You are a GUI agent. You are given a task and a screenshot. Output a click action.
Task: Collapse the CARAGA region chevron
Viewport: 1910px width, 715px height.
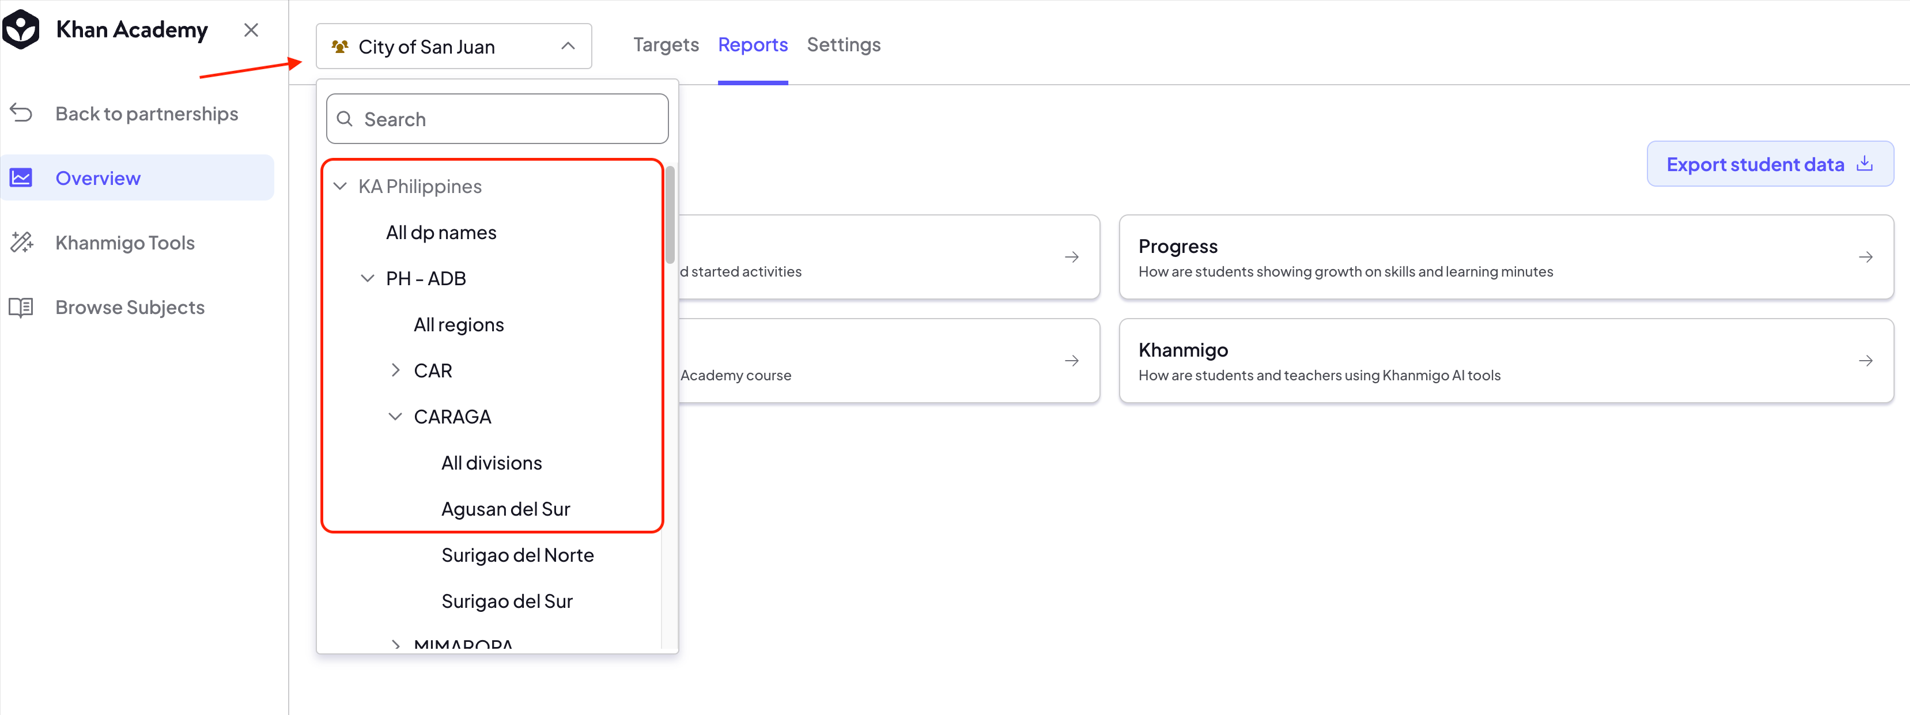pos(396,416)
